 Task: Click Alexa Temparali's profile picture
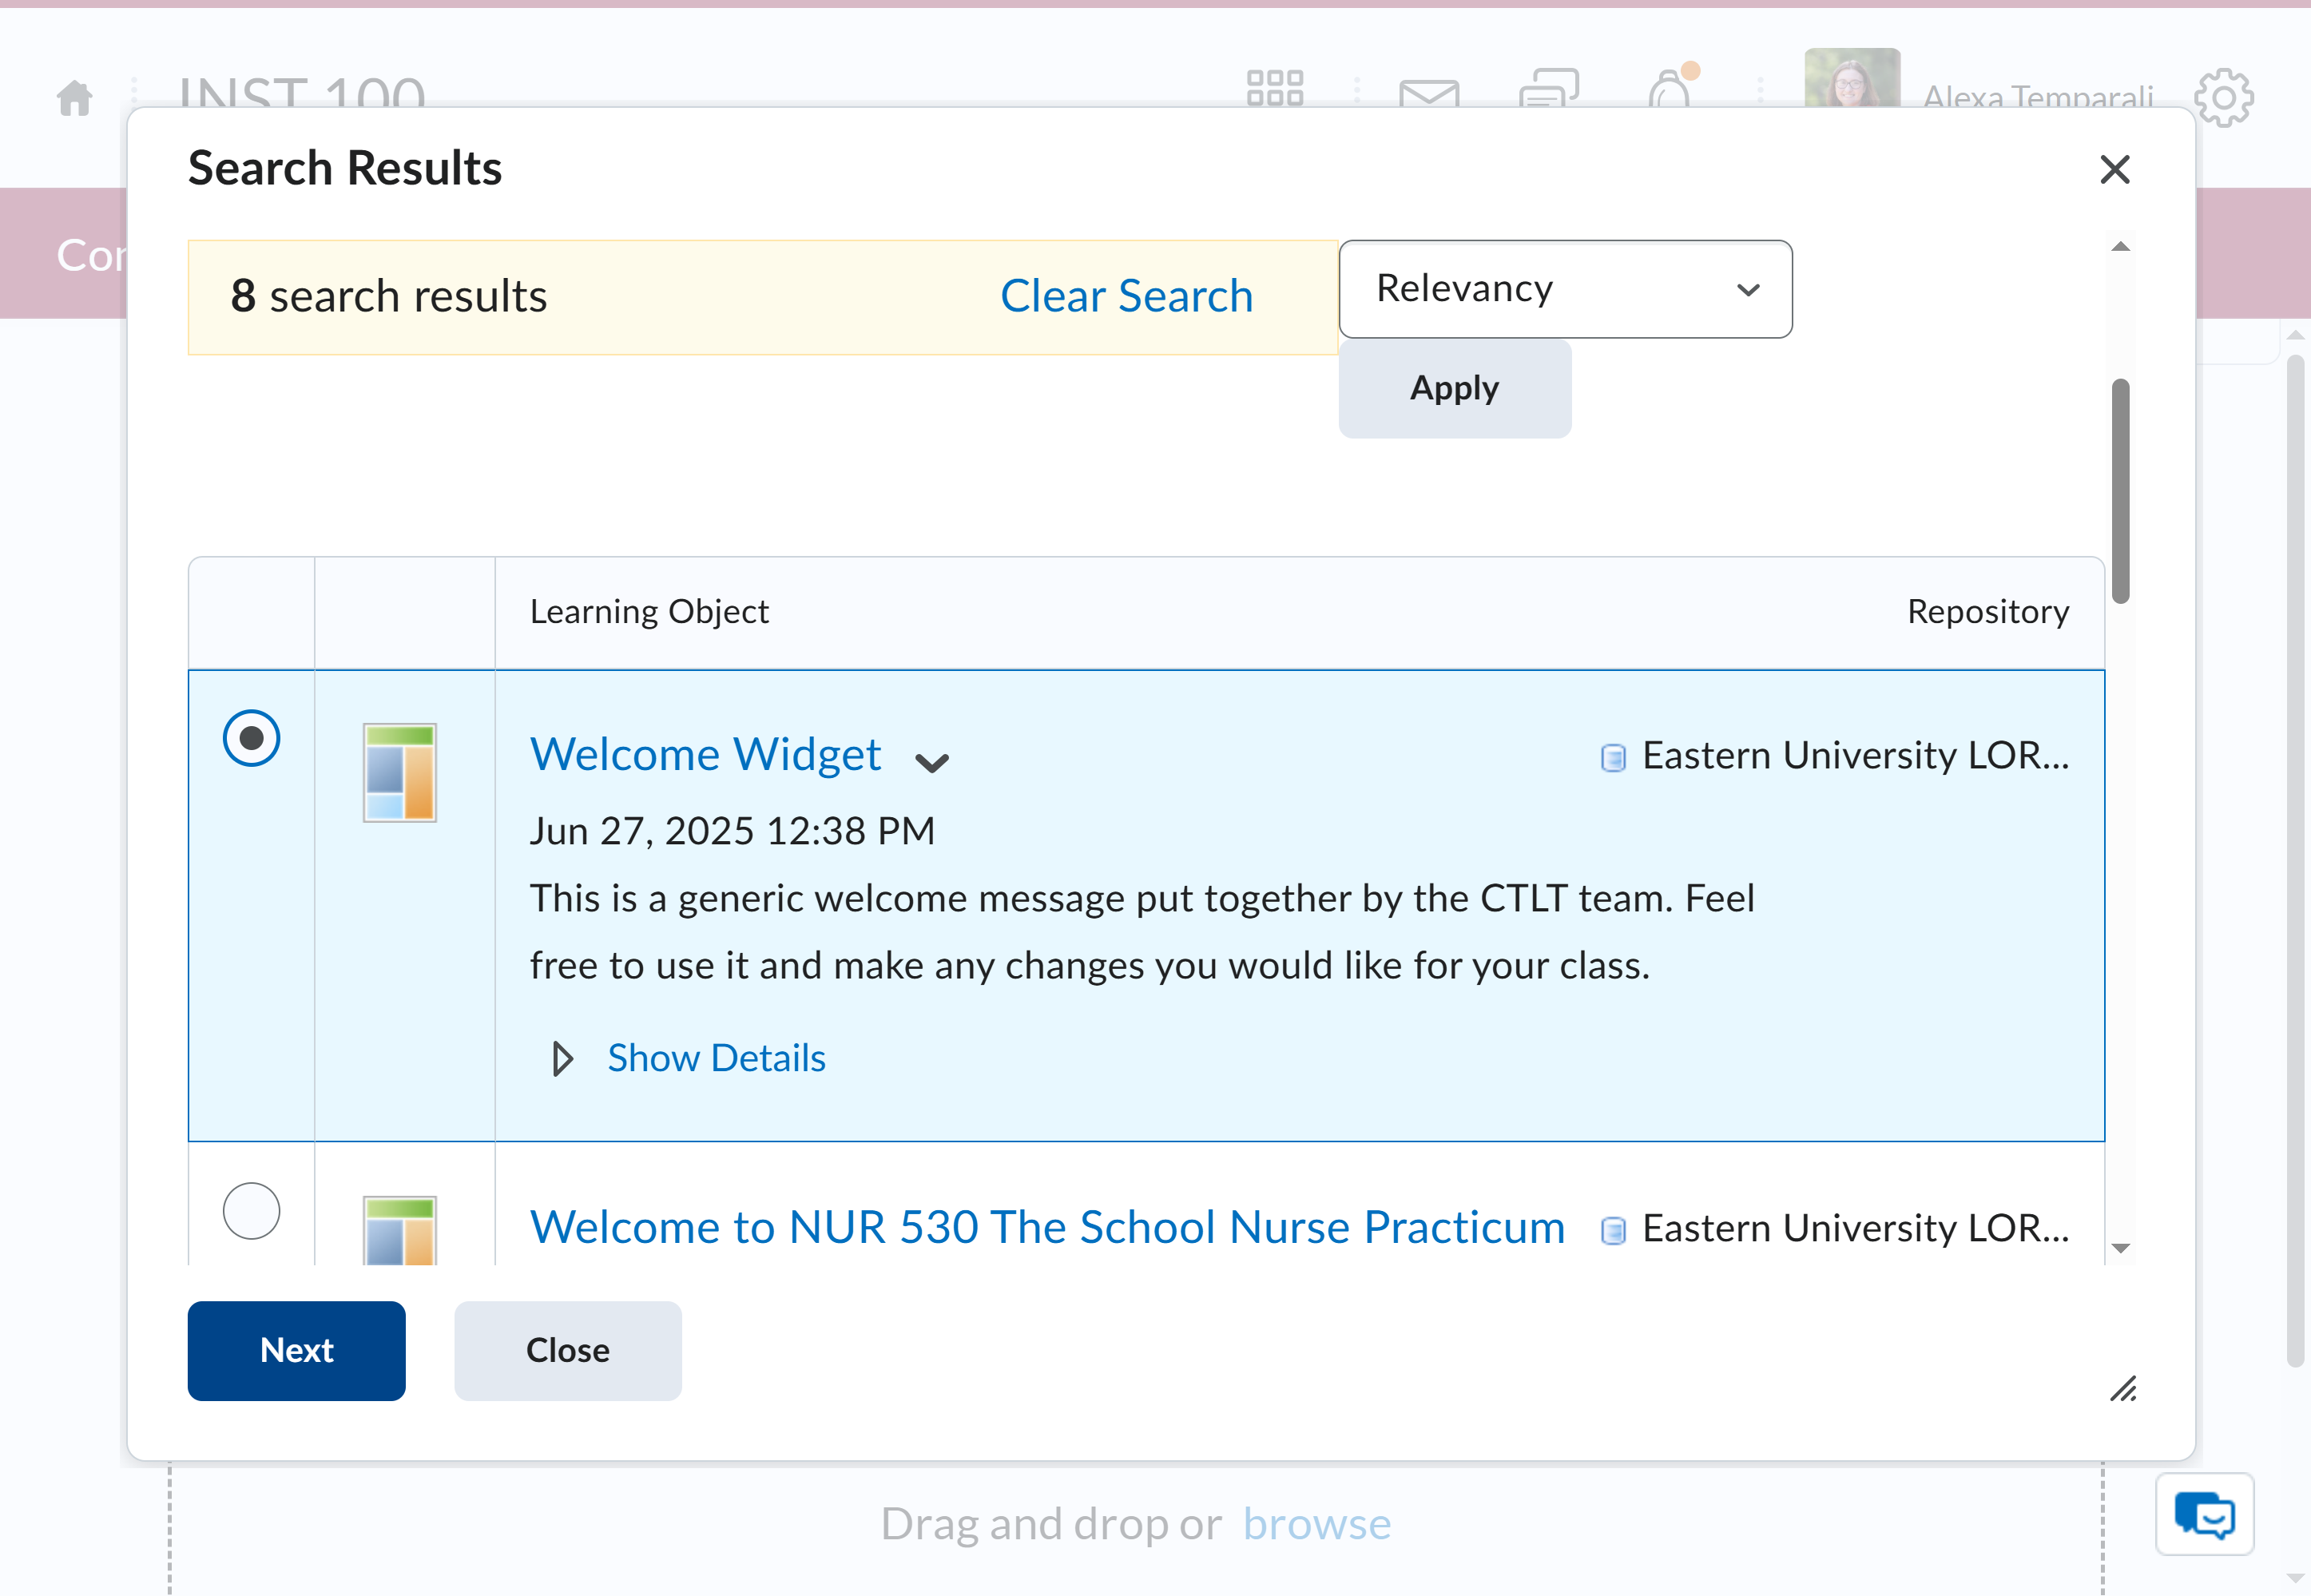click(1852, 77)
